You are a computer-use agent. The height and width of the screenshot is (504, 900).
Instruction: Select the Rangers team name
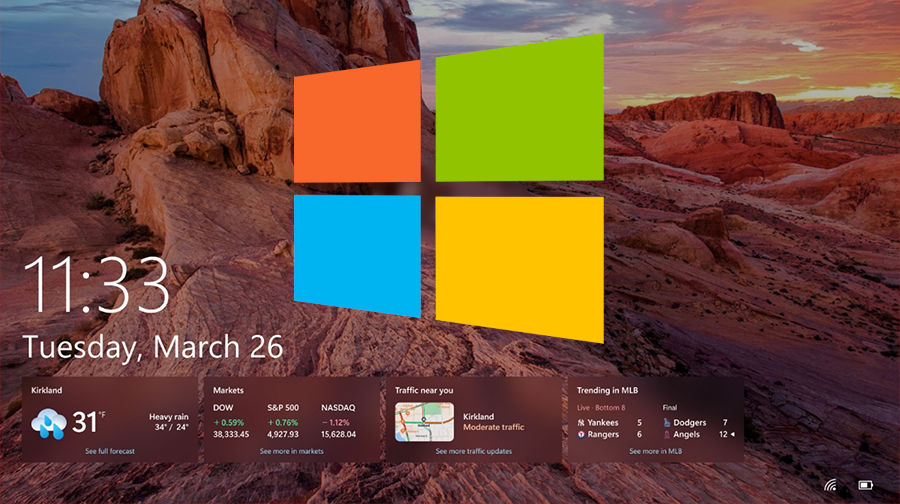click(x=603, y=435)
